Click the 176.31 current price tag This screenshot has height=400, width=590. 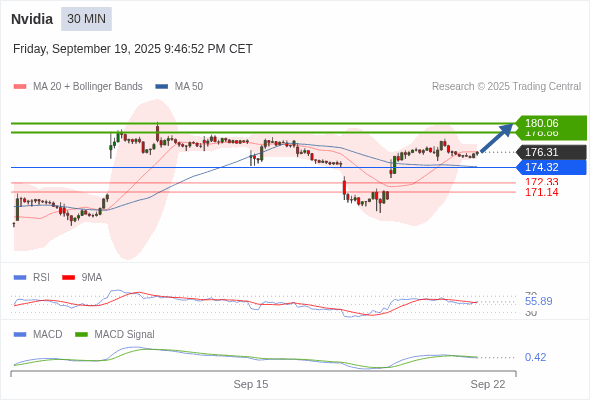(551, 152)
